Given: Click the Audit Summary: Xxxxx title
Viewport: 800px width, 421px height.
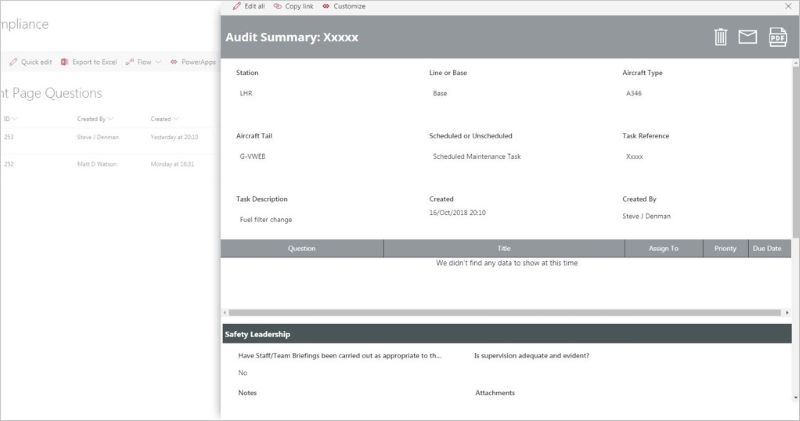Looking at the screenshot, I should (x=292, y=37).
